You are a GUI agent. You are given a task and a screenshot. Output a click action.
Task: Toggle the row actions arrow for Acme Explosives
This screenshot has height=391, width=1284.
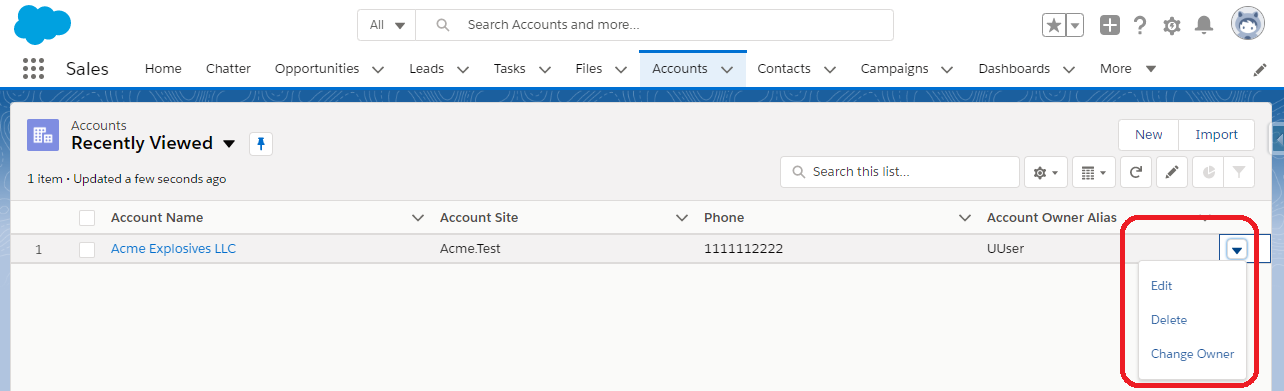(x=1237, y=249)
